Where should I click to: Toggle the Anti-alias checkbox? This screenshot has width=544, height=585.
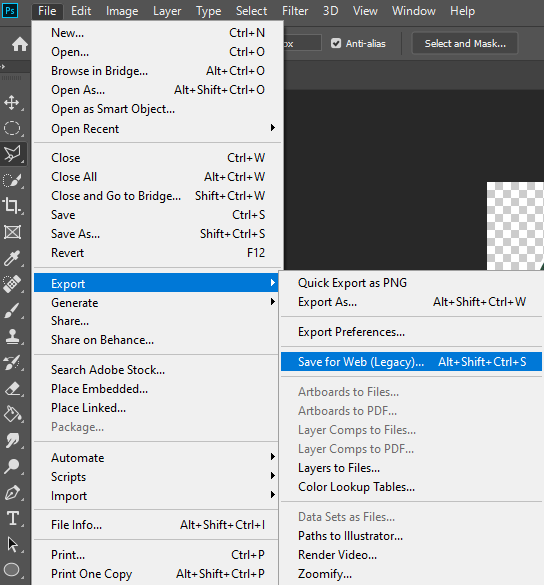[x=336, y=43]
